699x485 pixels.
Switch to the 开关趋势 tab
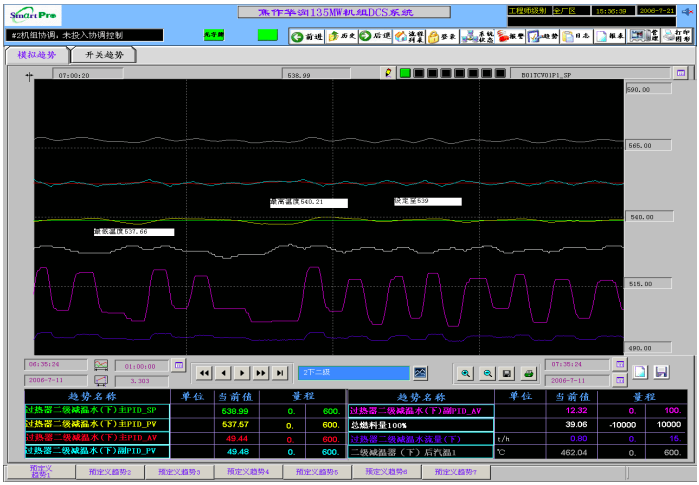pos(102,56)
